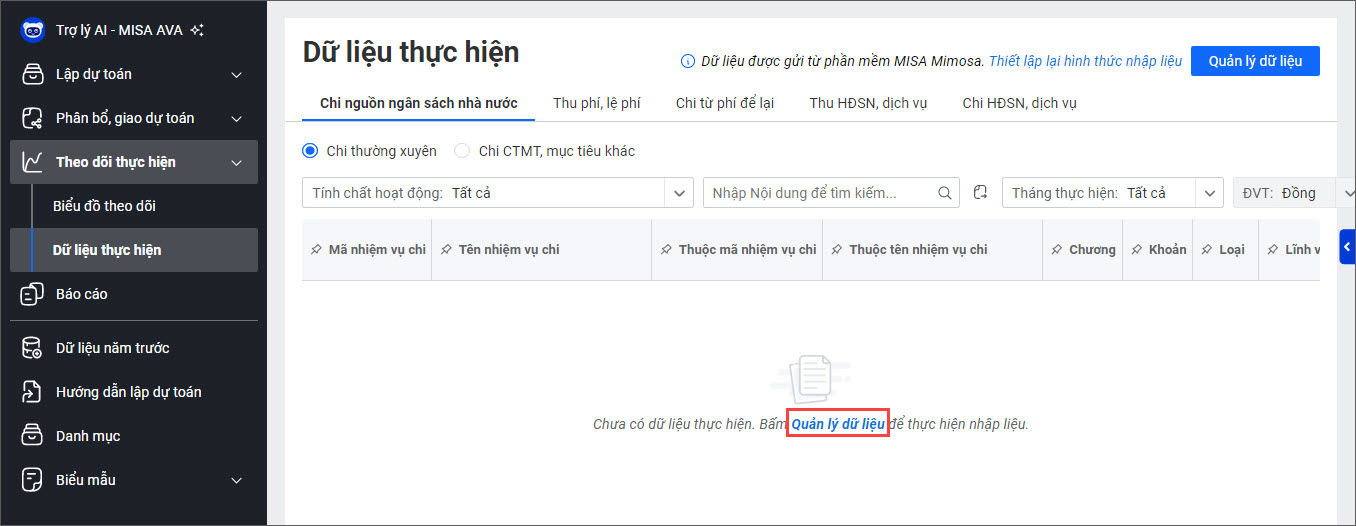
Task: Click the blue Quản lý dữ liệu button
Action: click(x=1255, y=61)
